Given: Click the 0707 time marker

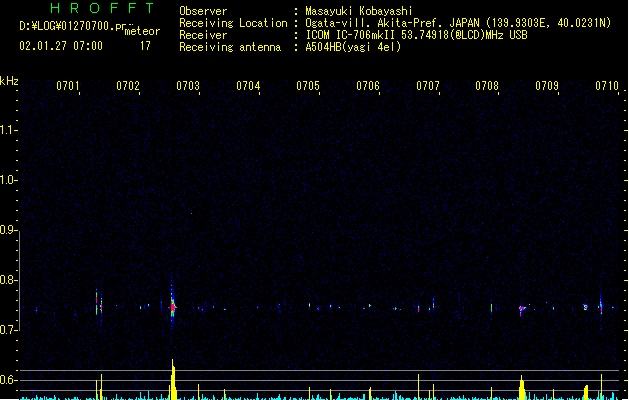Looking at the screenshot, I should pos(428,86).
